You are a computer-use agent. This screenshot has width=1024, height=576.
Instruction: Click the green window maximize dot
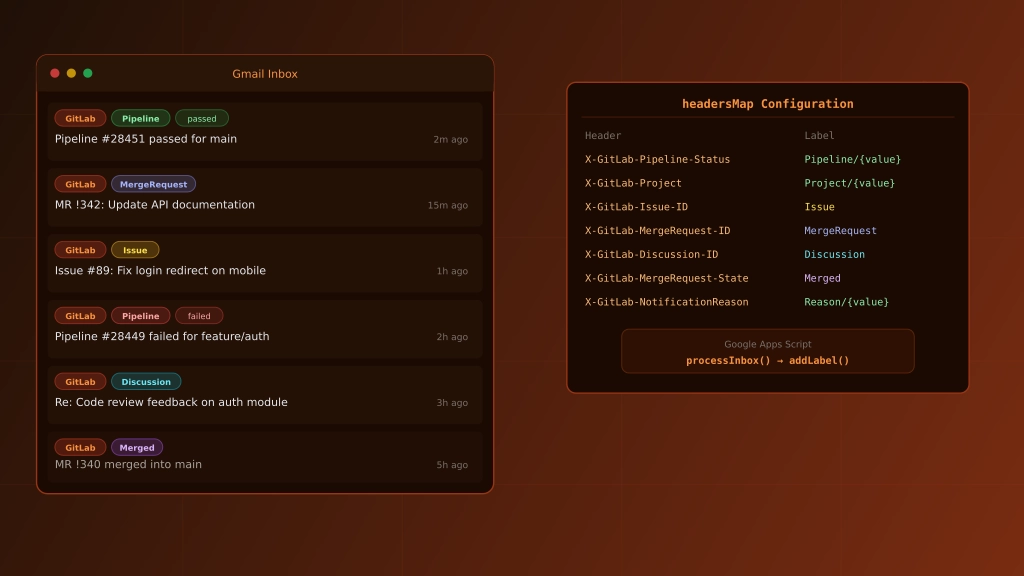(88, 73)
